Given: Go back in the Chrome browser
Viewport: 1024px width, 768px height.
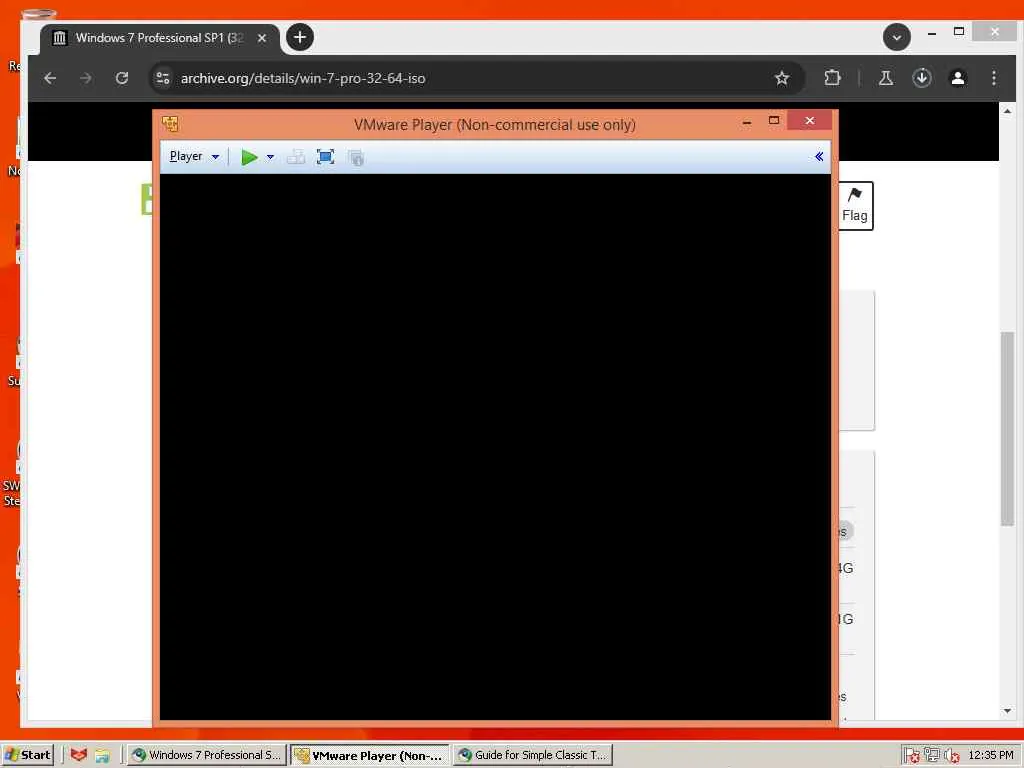Looking at the screenshot, I should click(50, 78).
